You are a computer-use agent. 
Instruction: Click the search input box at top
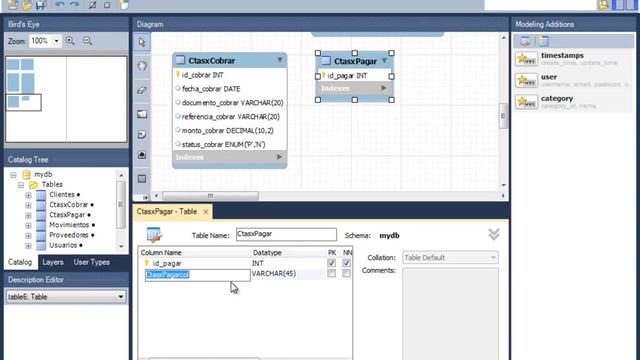(x=540, y=4)
